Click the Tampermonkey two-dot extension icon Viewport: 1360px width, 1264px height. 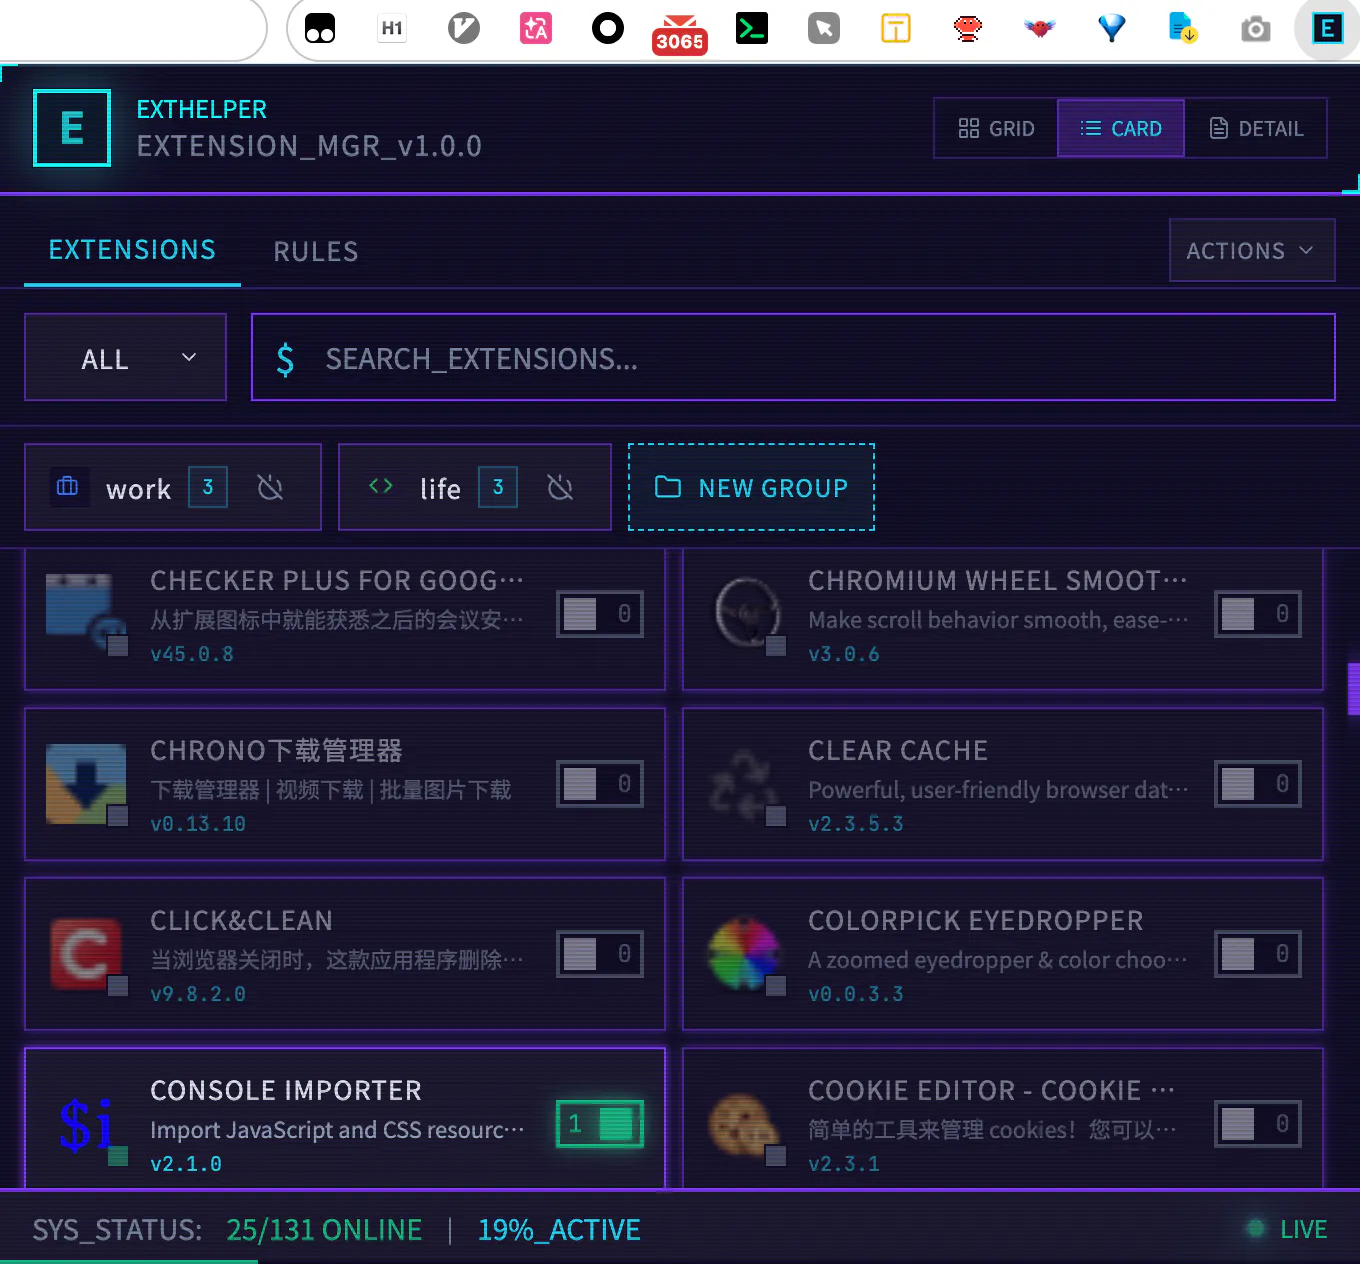320,29
